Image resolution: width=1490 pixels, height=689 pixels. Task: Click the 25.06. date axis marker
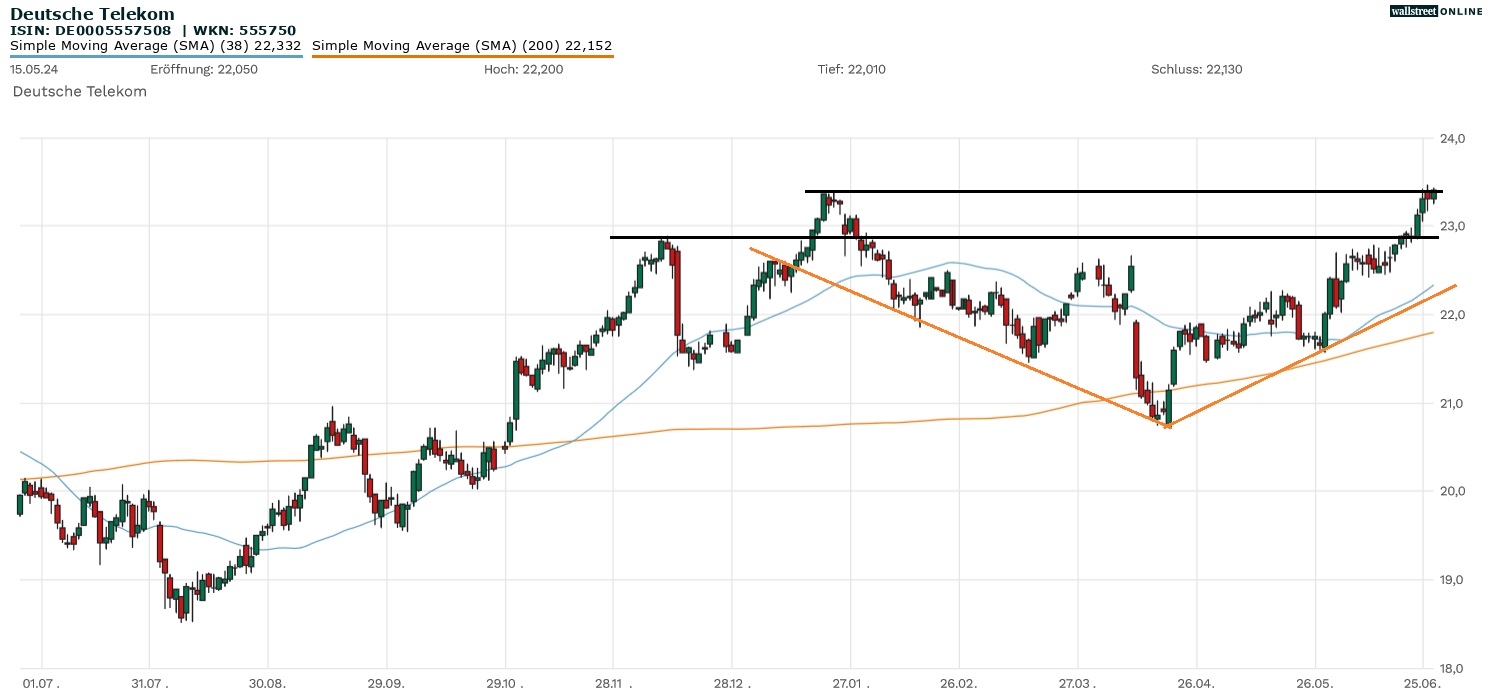[1422, 683]
